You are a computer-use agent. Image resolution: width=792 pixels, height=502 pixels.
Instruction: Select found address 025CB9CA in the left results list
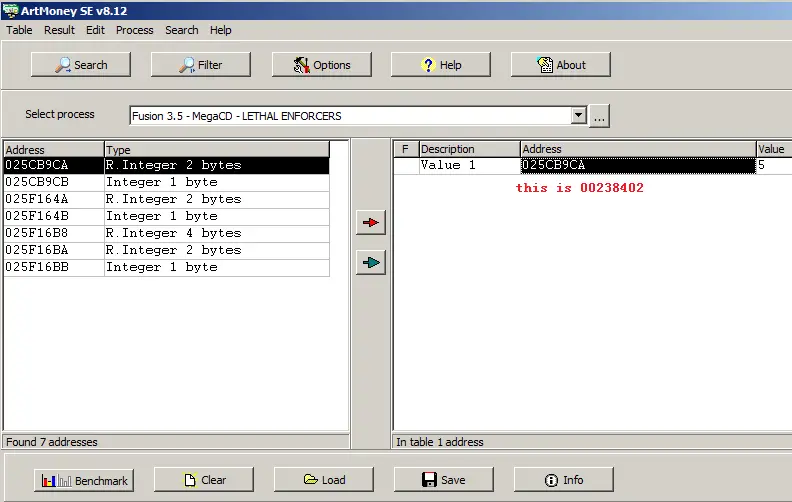[167, 165]
